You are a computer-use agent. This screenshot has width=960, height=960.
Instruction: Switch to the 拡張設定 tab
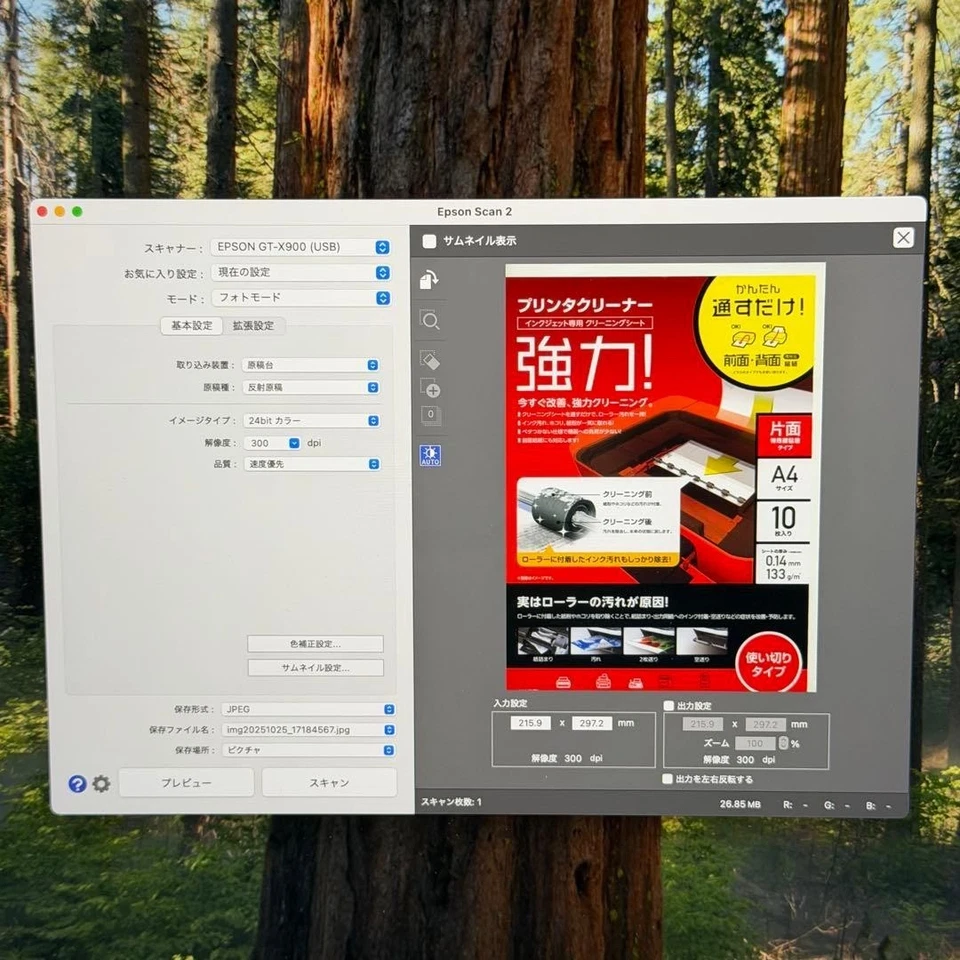[253, 326]
